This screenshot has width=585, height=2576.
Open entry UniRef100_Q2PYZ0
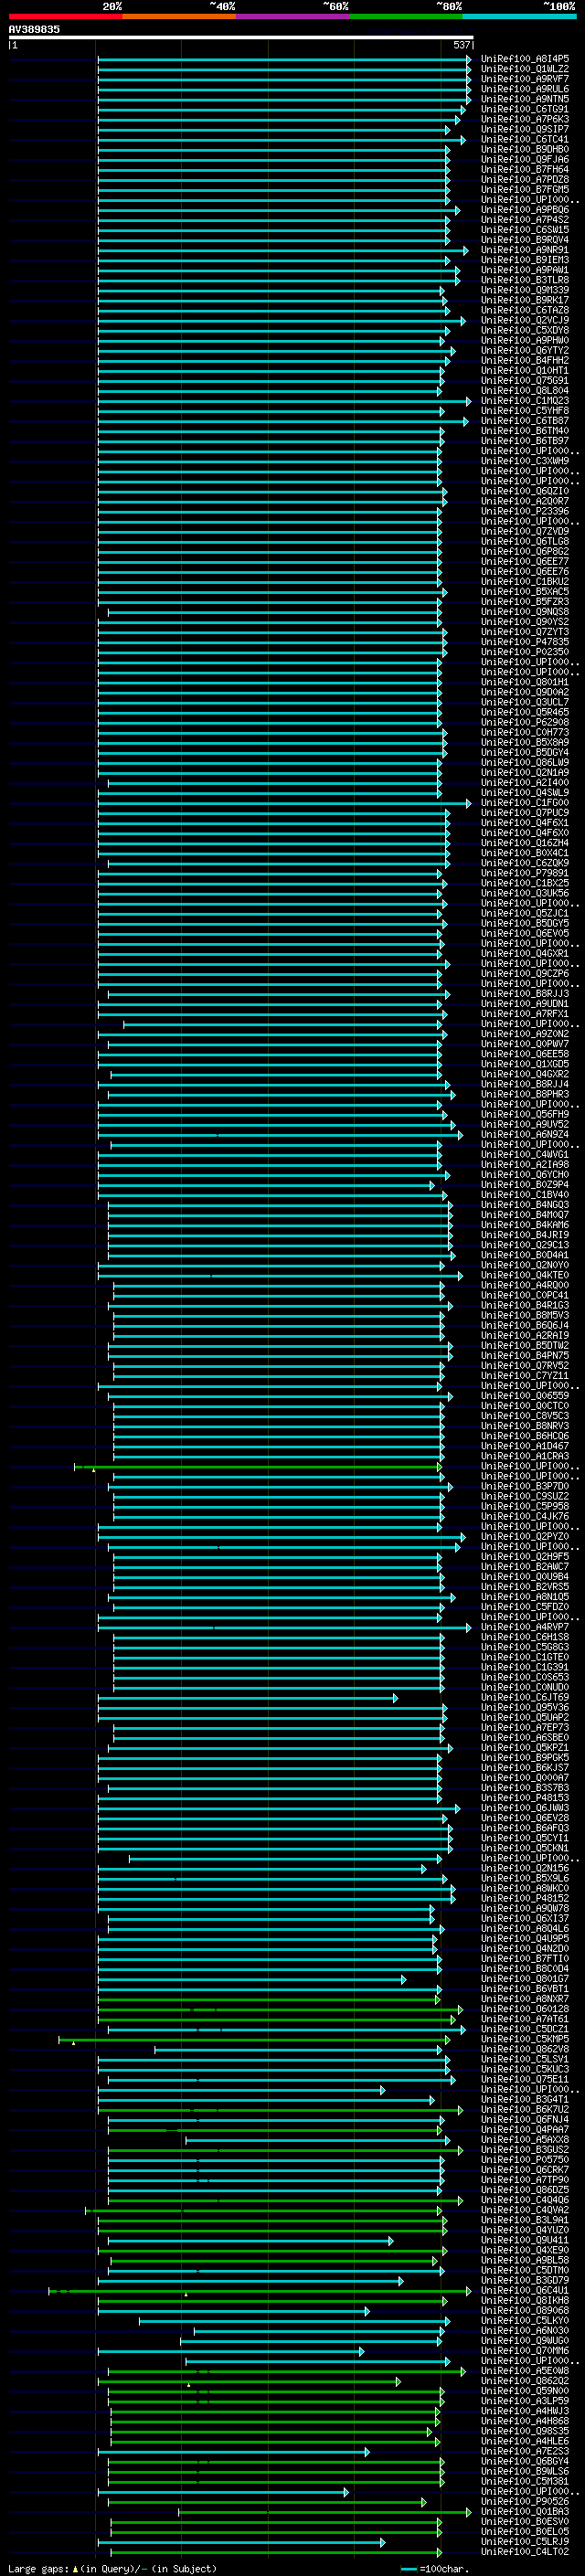click(525, 1536)
